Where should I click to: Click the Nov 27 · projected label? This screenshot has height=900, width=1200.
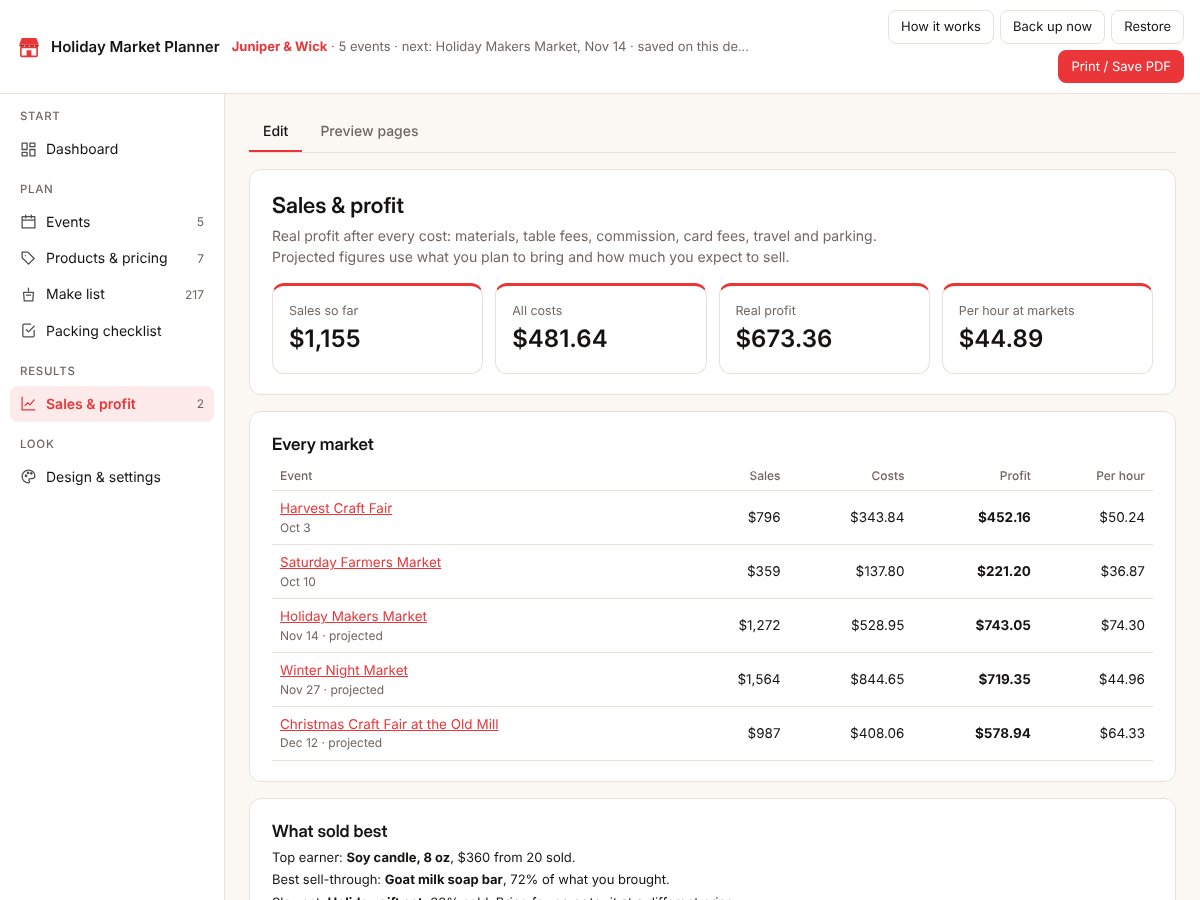click(332, 690)
